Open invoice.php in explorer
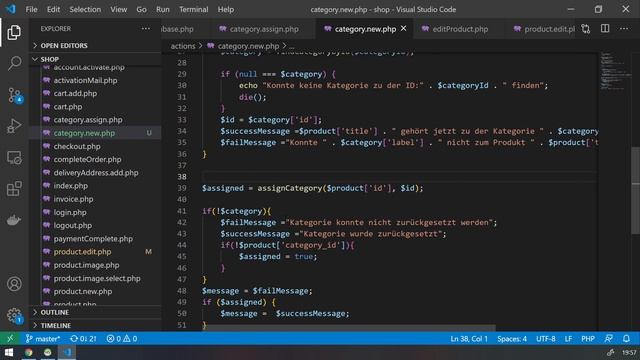 [73, 199]
